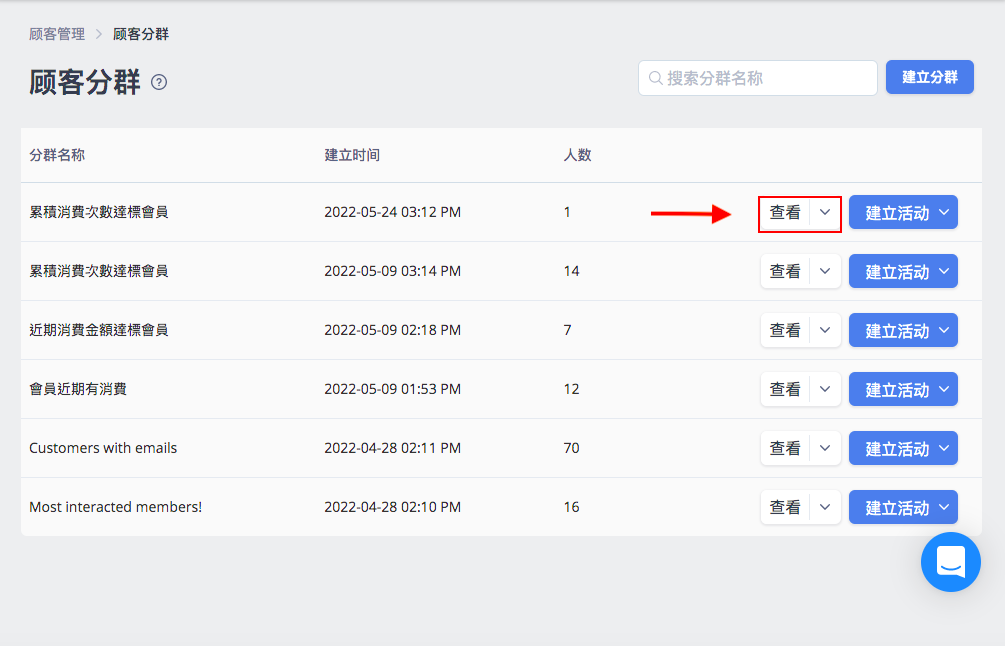Click the member count 16
Screen dimensions: 1005x646
pos(571,507)
